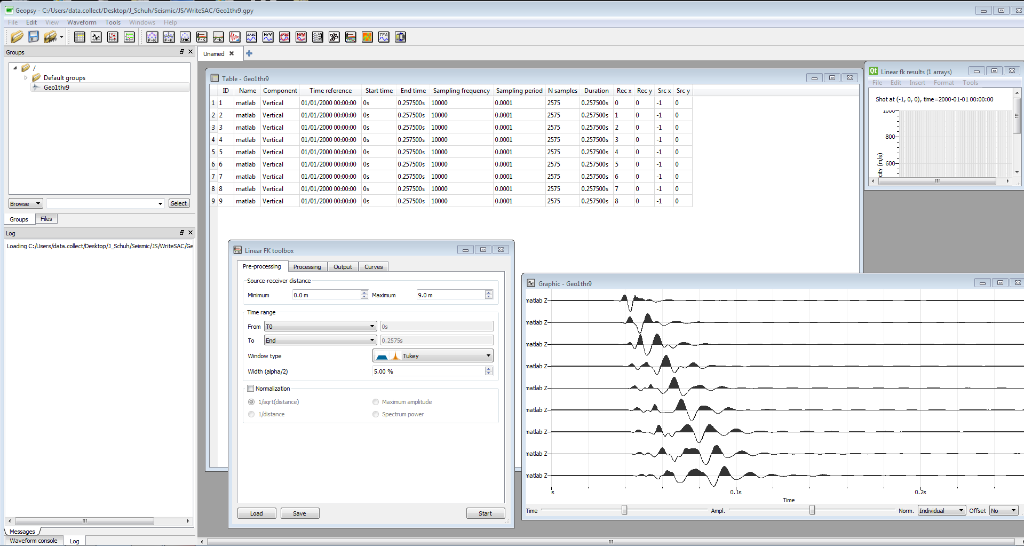Image resolution: width=1024 pixels, height=546 pixels.
Task: Select the Maximum amplitude radio option
Action: [x=376, y=401]
